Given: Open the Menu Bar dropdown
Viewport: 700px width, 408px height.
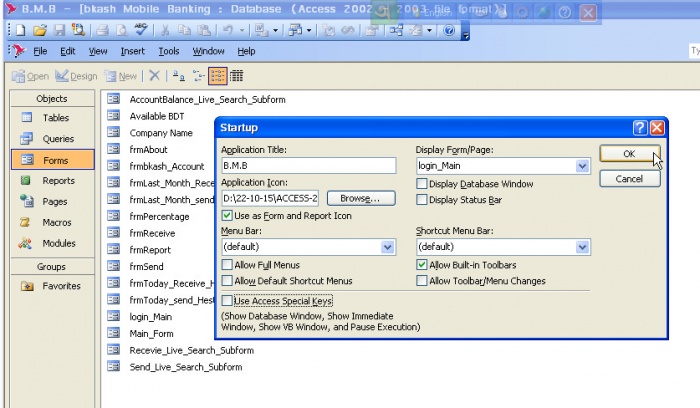Looking at the screenshot, I should (x=388, y=247).
